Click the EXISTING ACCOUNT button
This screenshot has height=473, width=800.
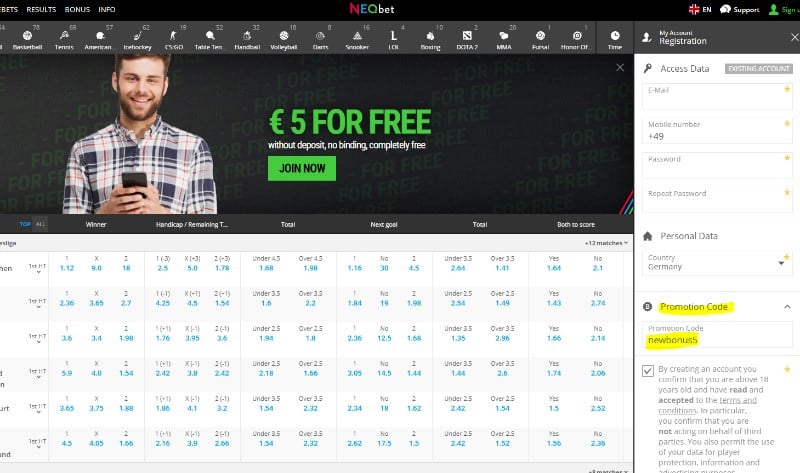[x=759, y=68]
